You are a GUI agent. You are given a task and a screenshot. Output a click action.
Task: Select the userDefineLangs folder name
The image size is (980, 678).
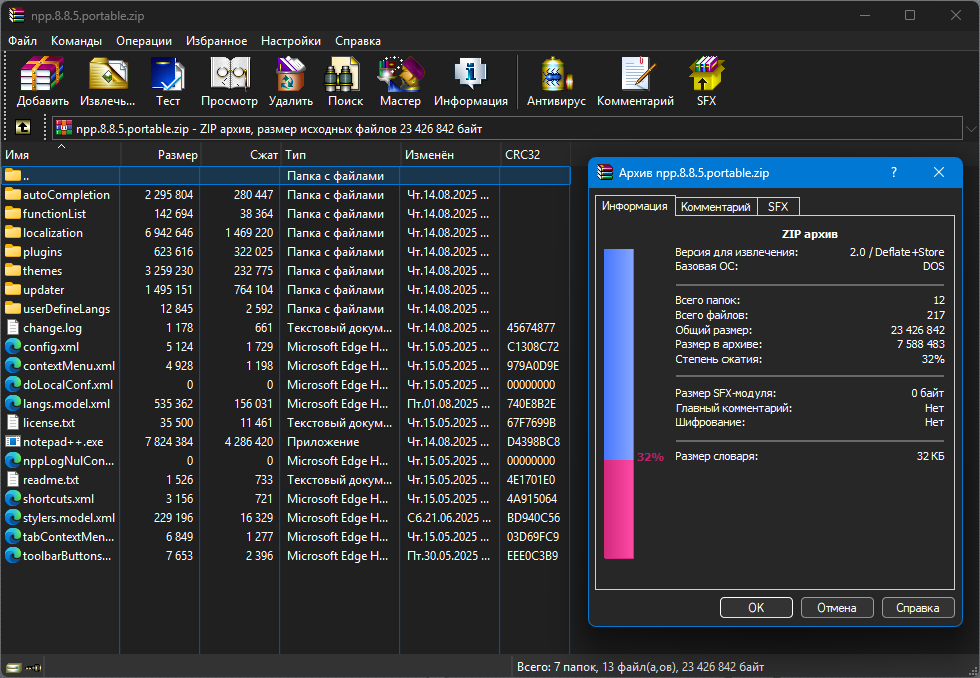(x=66, y=309)
